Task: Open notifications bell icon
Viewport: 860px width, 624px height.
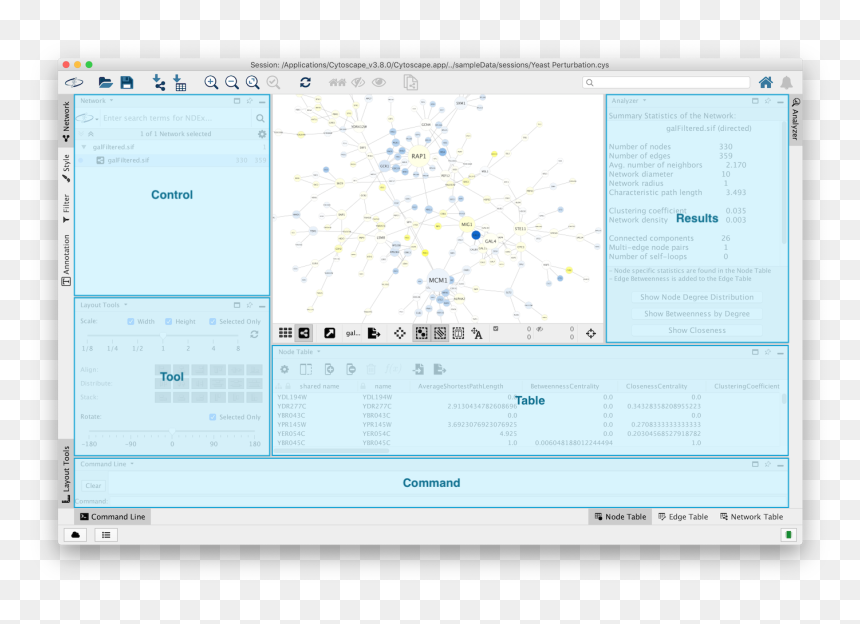Action: click(x=787, y=83)
